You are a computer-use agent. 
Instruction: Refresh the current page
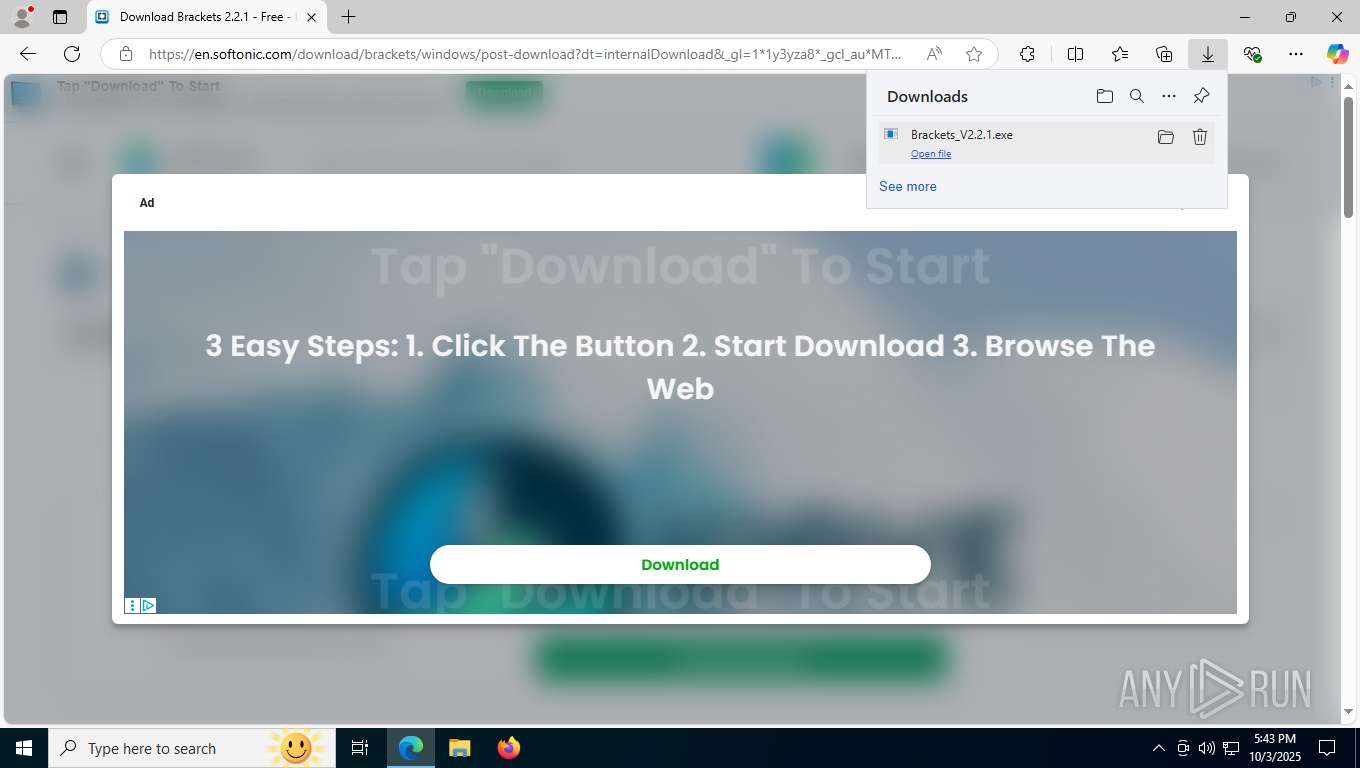(x=72, y=54)
